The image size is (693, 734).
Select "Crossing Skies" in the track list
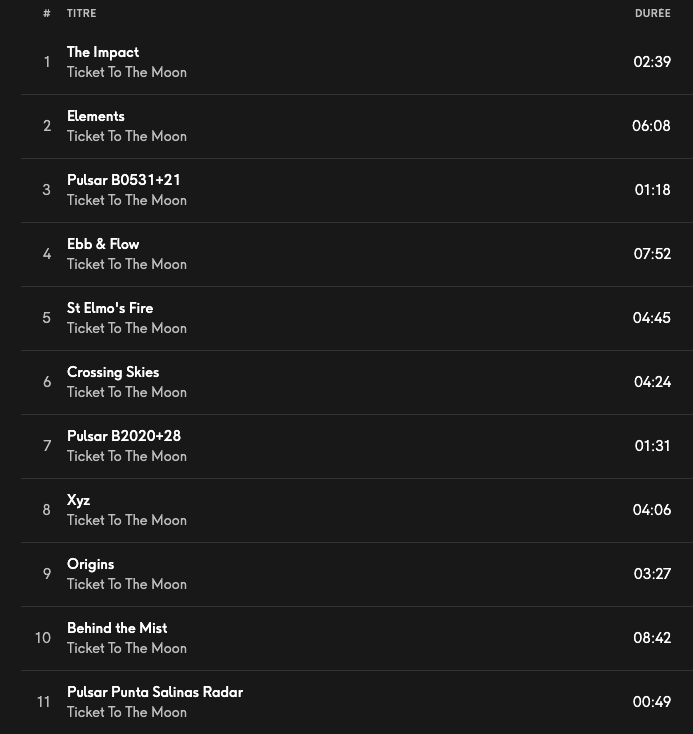113,372
